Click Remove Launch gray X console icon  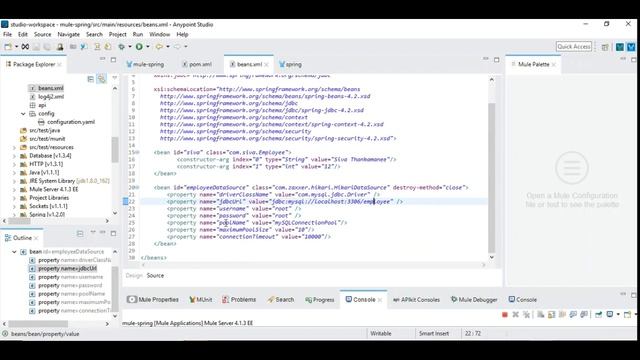pos(516,315)
